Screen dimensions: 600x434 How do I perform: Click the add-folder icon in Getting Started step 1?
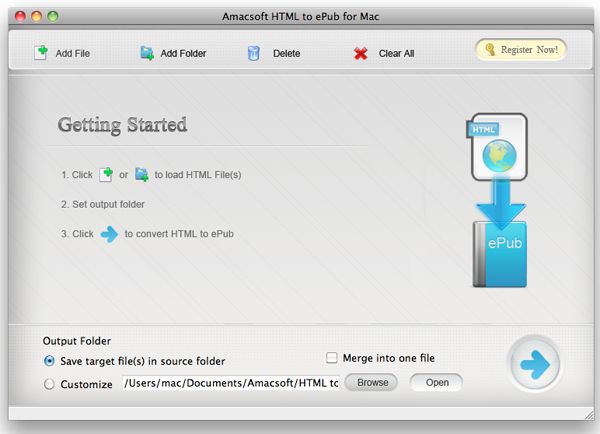pyautogui.click(x=142, y=175)
